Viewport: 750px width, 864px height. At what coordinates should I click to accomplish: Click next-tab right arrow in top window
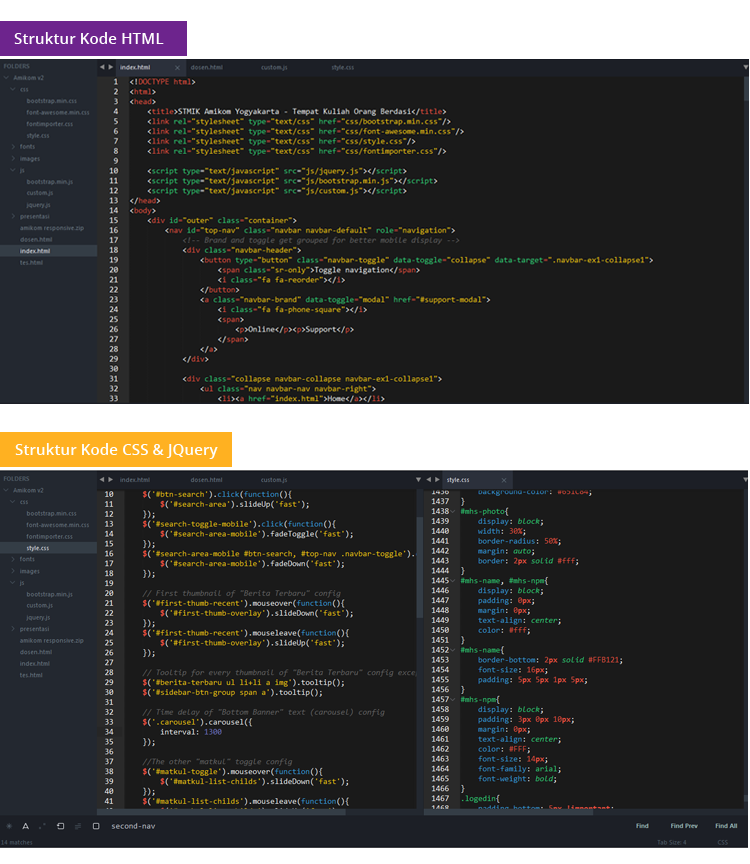point(110,67)
